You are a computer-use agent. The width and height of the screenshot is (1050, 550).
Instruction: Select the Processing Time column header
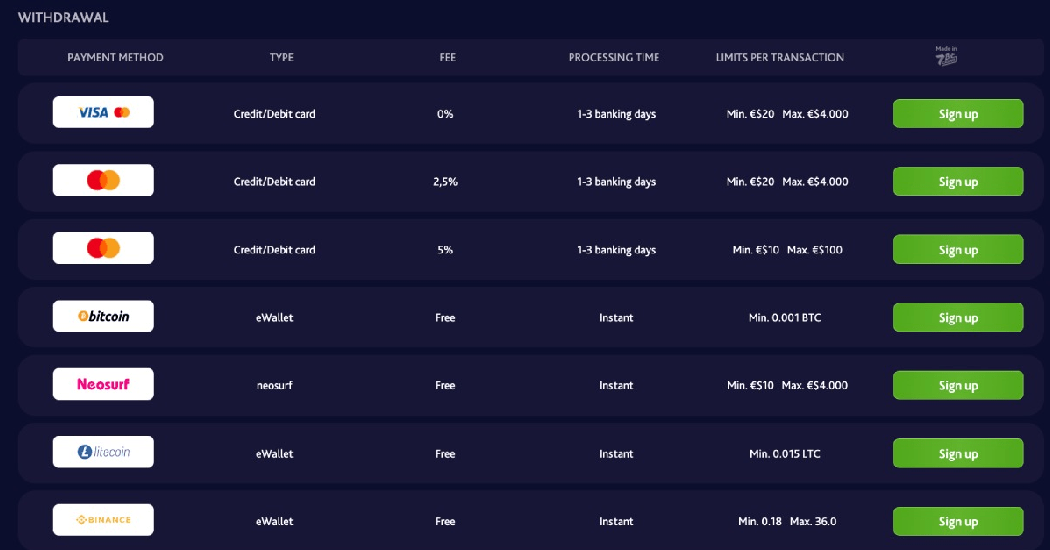click(x=614, y=57)
